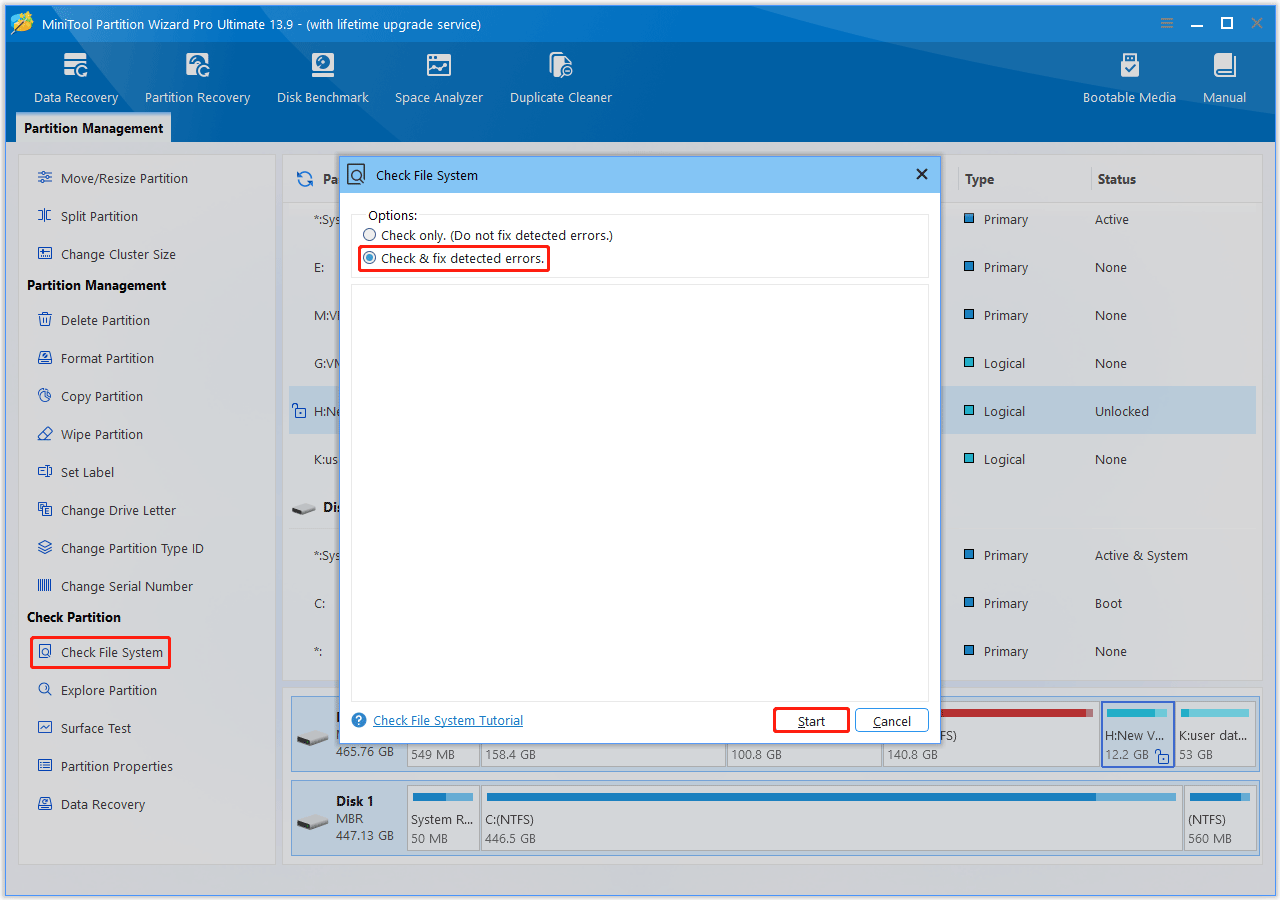Select Wipe Partition action
1280x900 pixels.
point(101,434)
